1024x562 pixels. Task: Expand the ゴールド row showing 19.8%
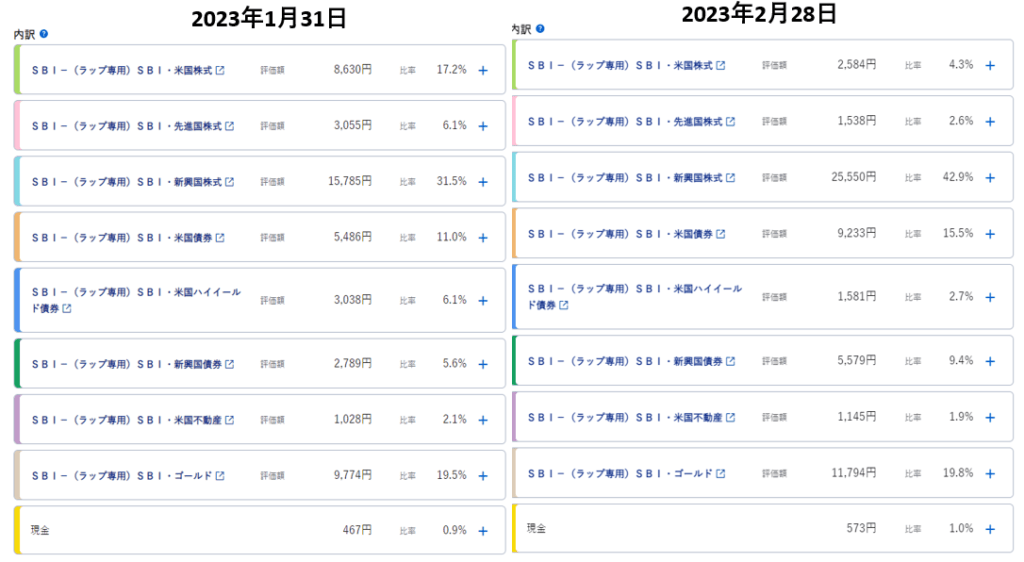(x=991, y=473)
